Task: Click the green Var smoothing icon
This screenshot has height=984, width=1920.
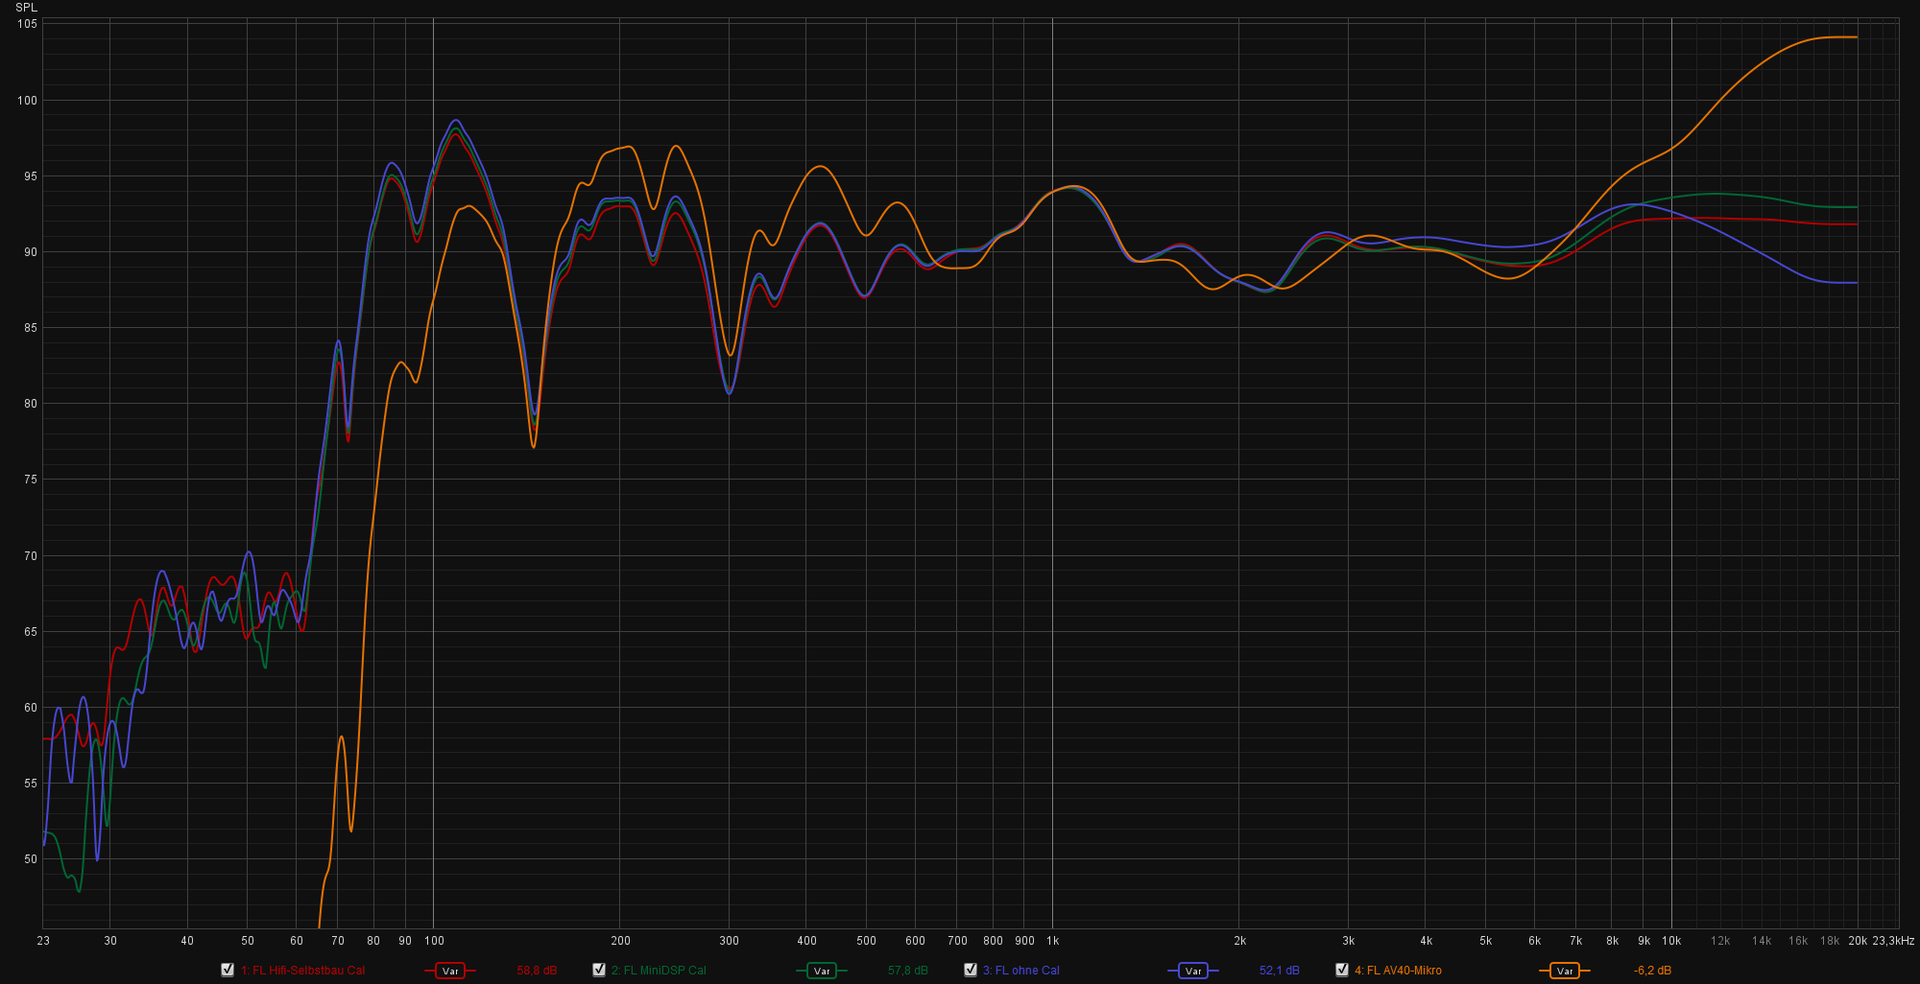Action: (x=821, y=971)
